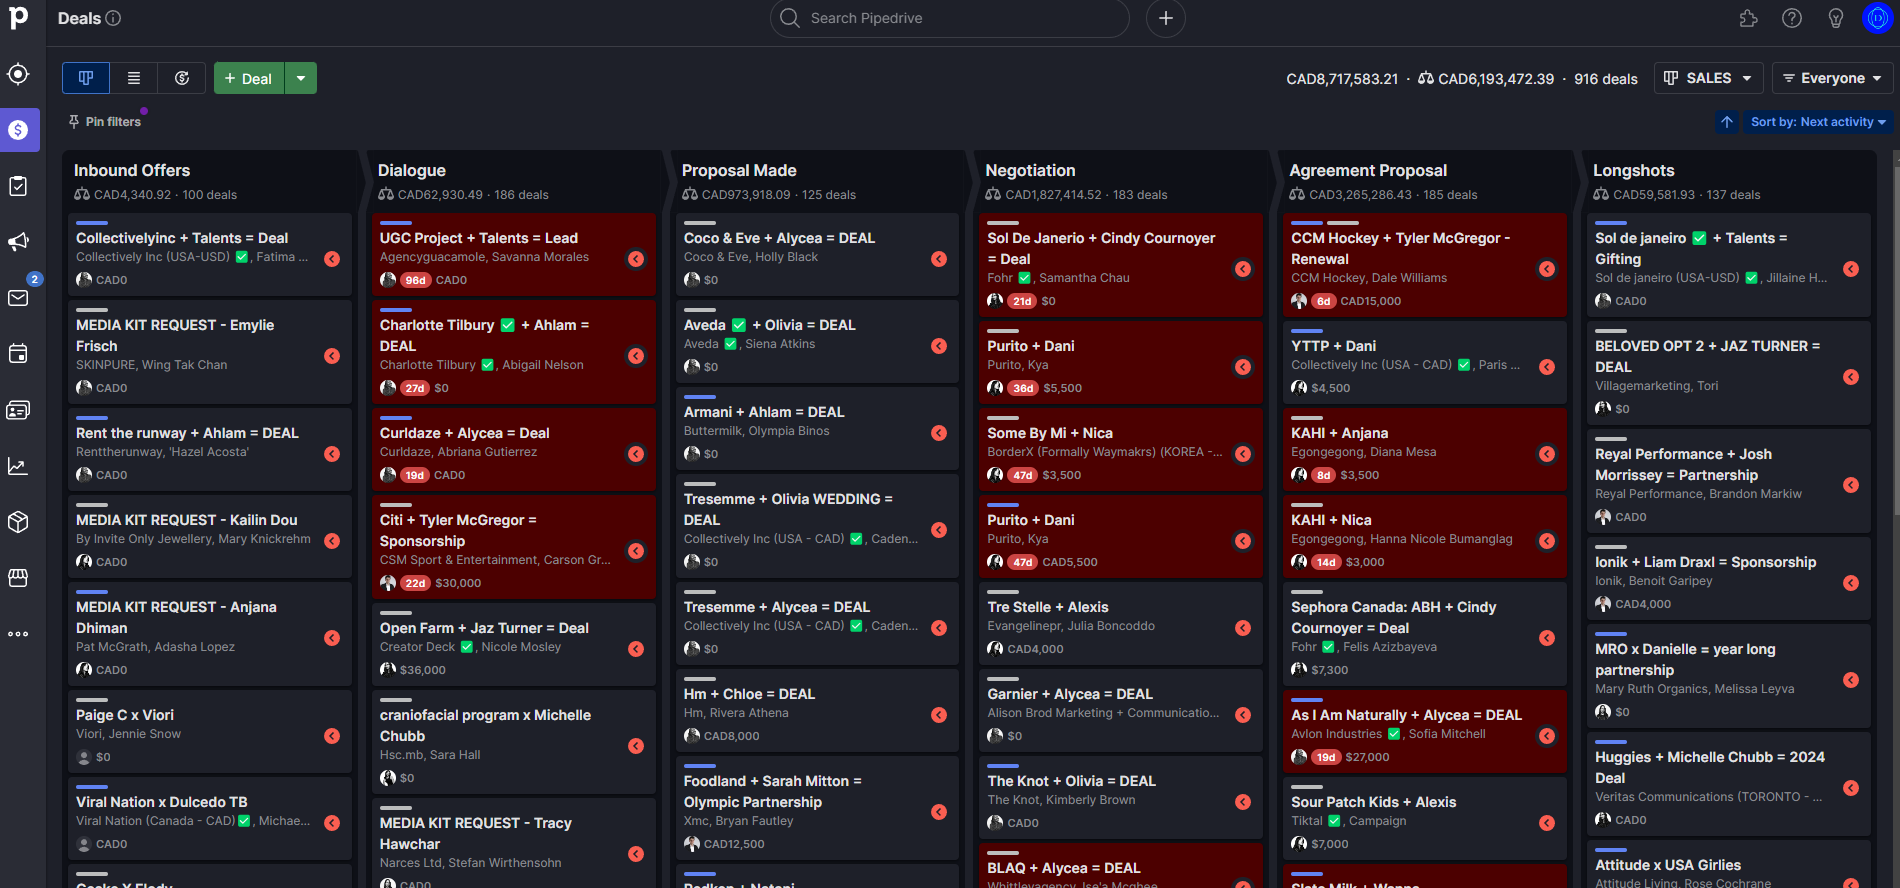Viewport: 1900px width, 888px height.
Task: Open Products box icon in sidebar
Action: point(18,522)
